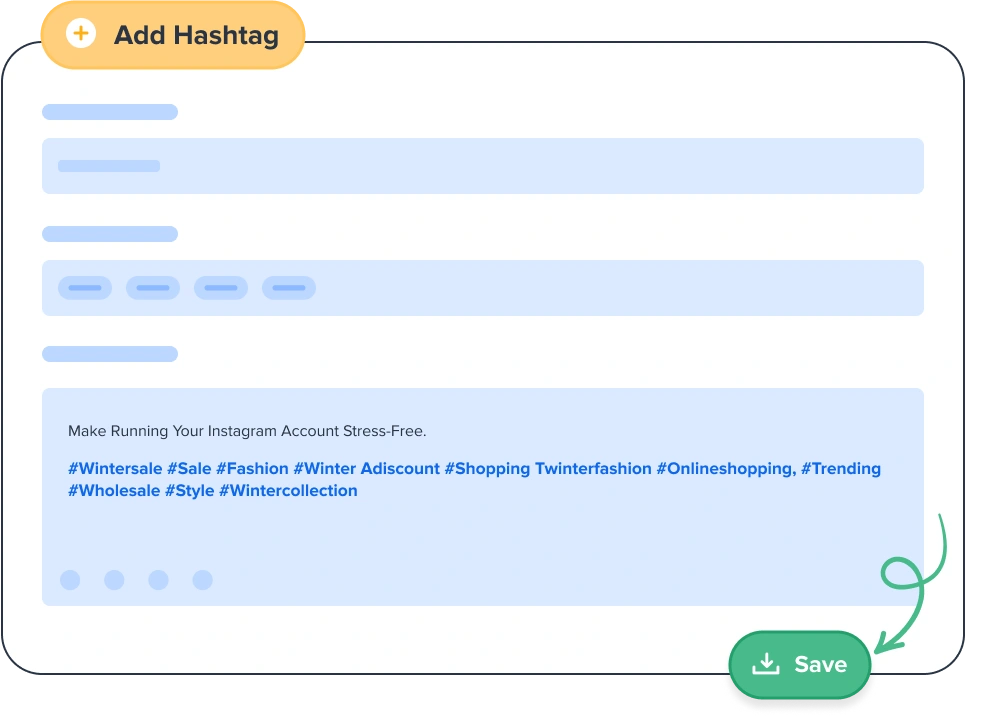Click the #Onlineshopping hashtag
983x716 pixels.
point(726,469)
